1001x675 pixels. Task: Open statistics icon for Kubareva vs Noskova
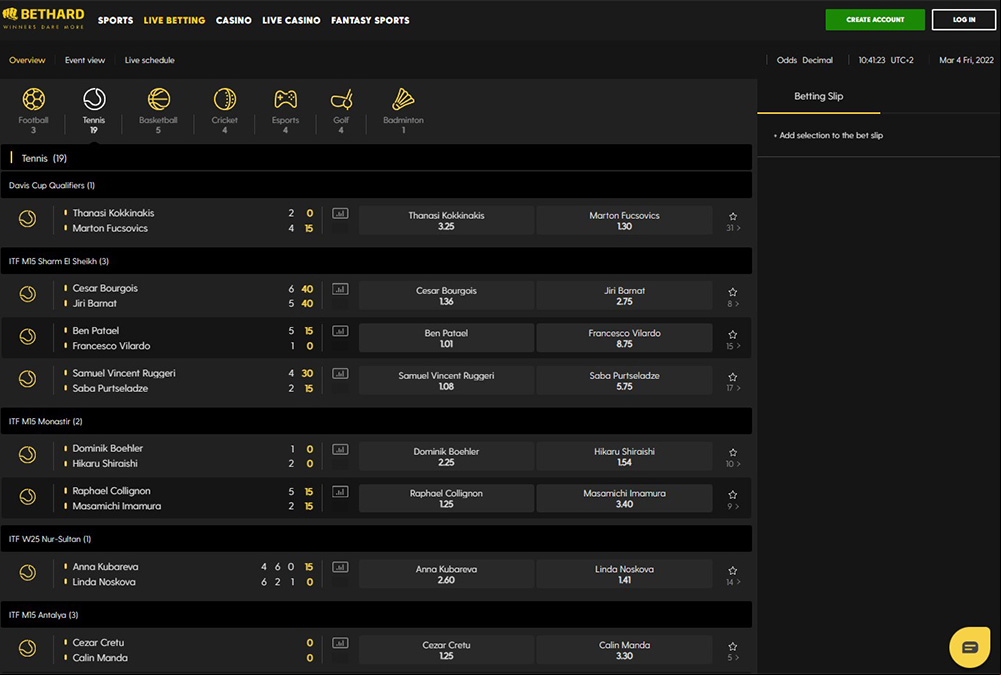pos(340,567)
